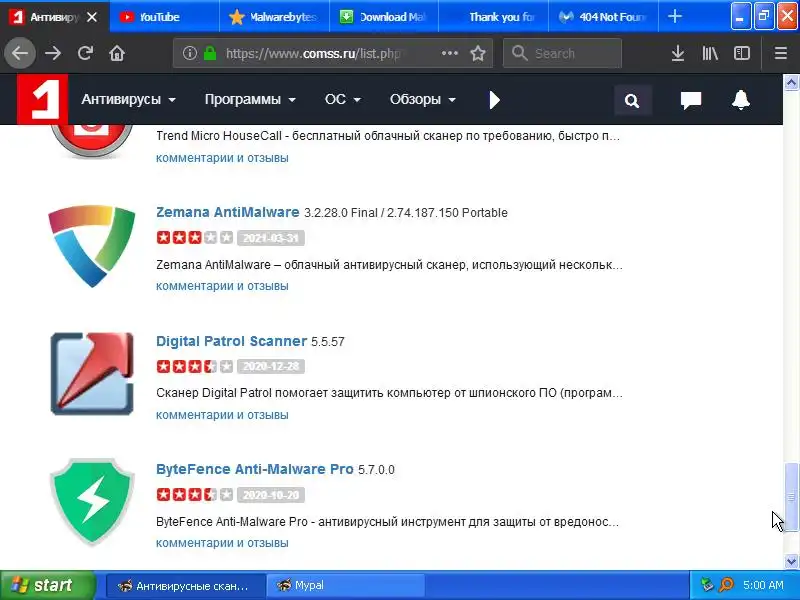Click ByteFence version 5.7.0.0 text
Screen dimensions: 800x600
(376, 469)
